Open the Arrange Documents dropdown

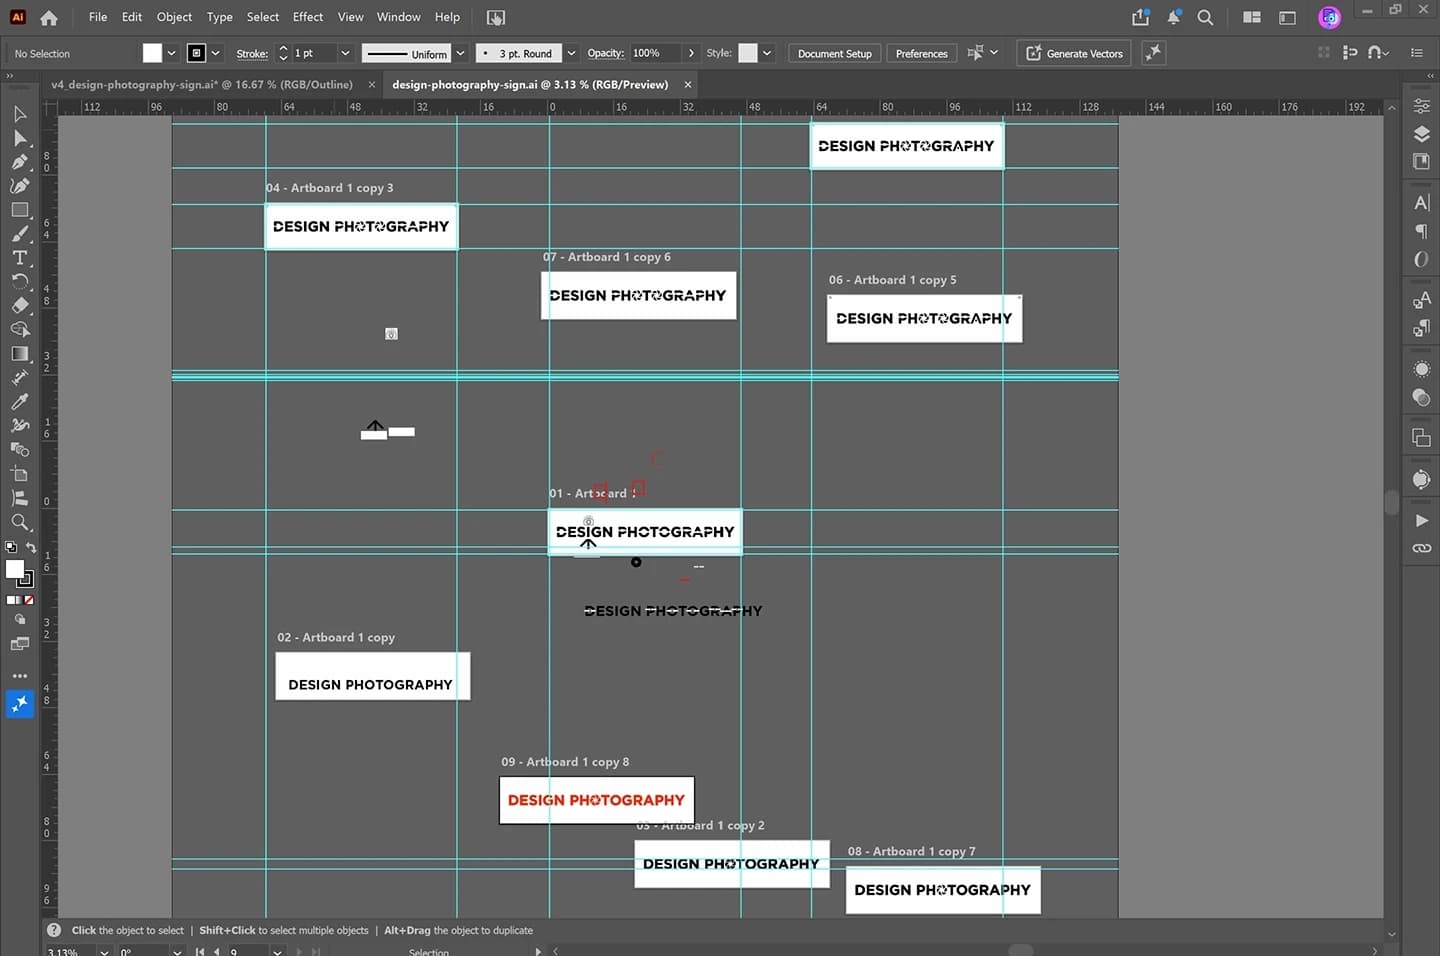tap(1252, 17)
